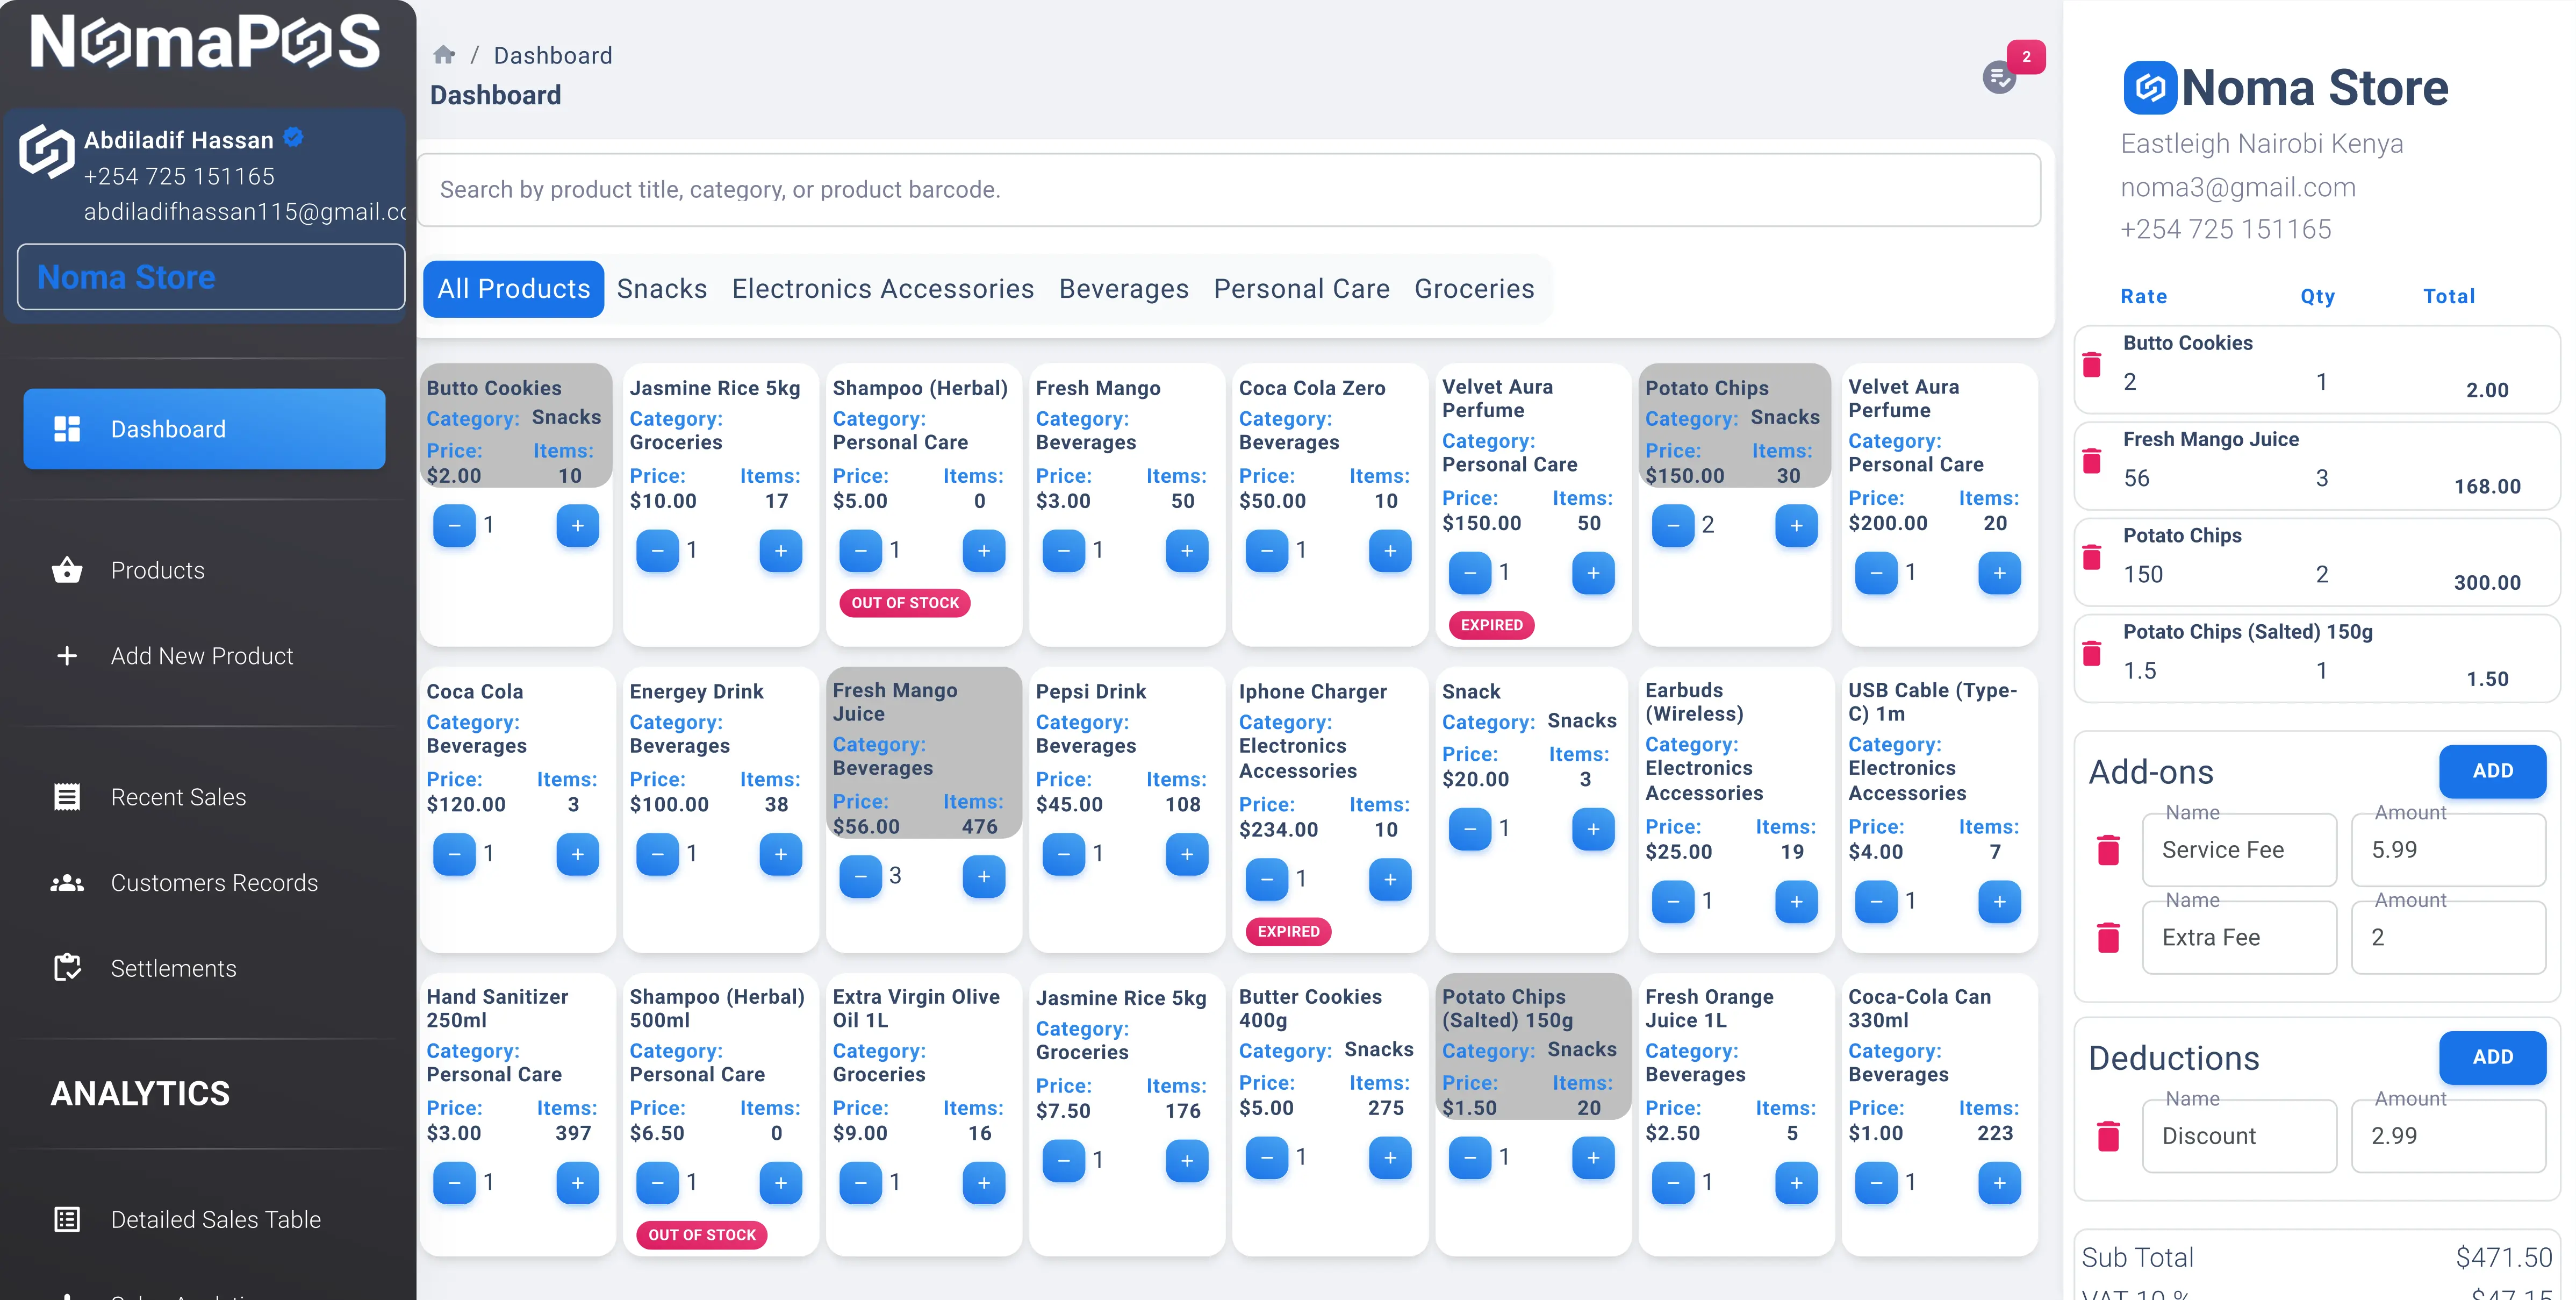This screenshot has width=2576, height=1300.
Task: Open Products via basket icon in sidebar
Action: point(67,570)
